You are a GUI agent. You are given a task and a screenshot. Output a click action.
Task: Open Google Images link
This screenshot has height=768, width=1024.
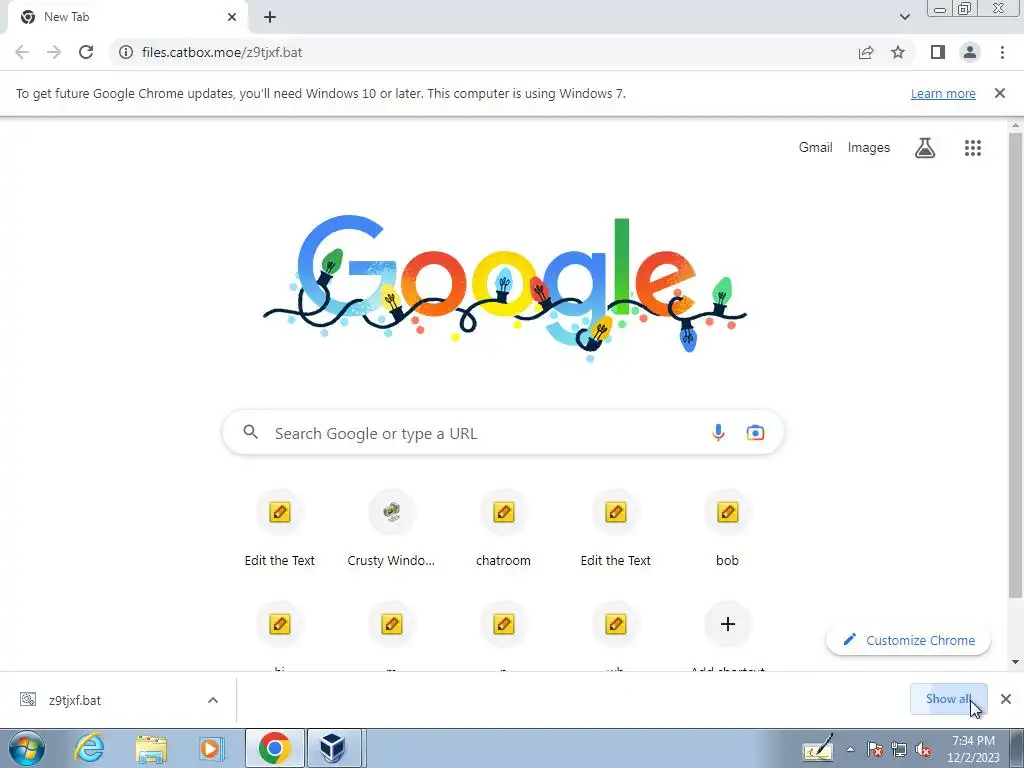point(869,148)
